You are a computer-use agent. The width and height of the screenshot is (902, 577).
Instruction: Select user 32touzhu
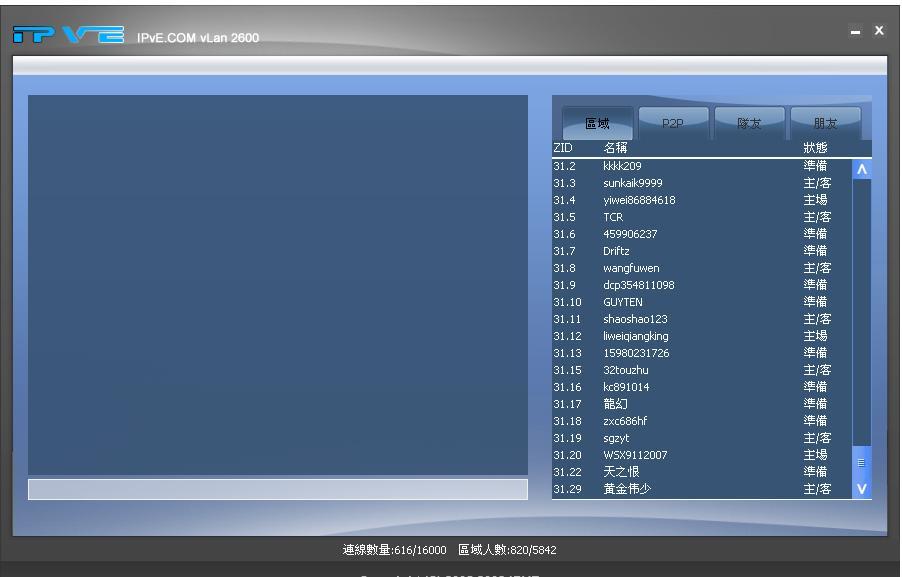coord(702,370)
